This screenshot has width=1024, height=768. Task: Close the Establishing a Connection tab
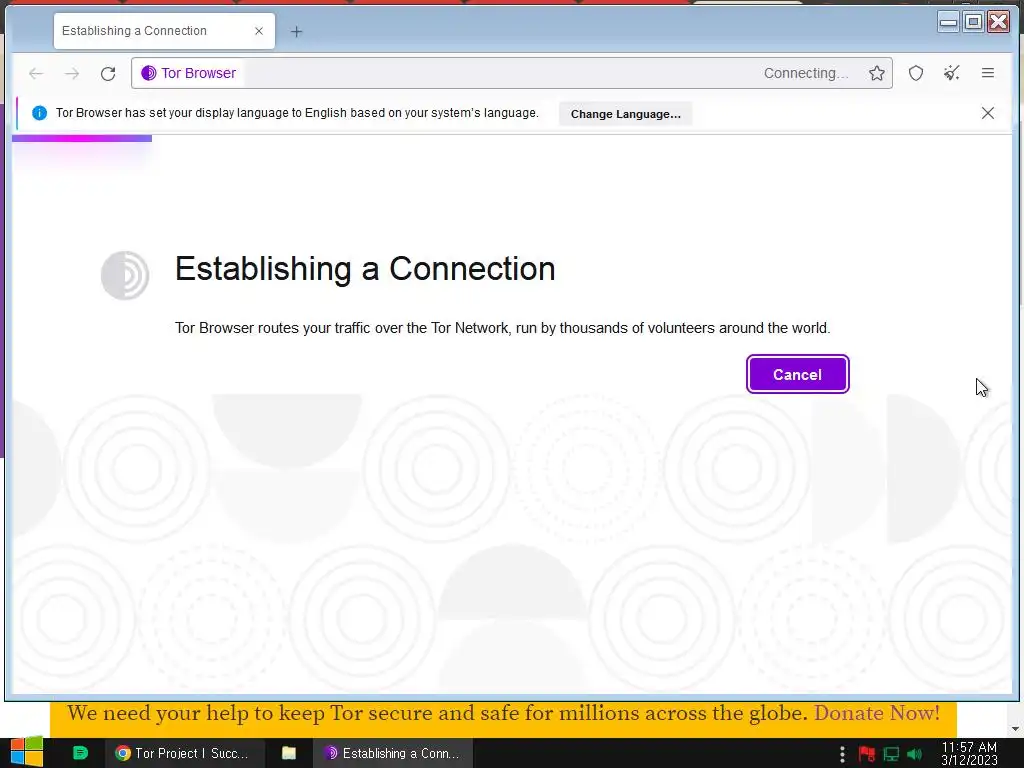pyautogui.click(x=259, y=31)
